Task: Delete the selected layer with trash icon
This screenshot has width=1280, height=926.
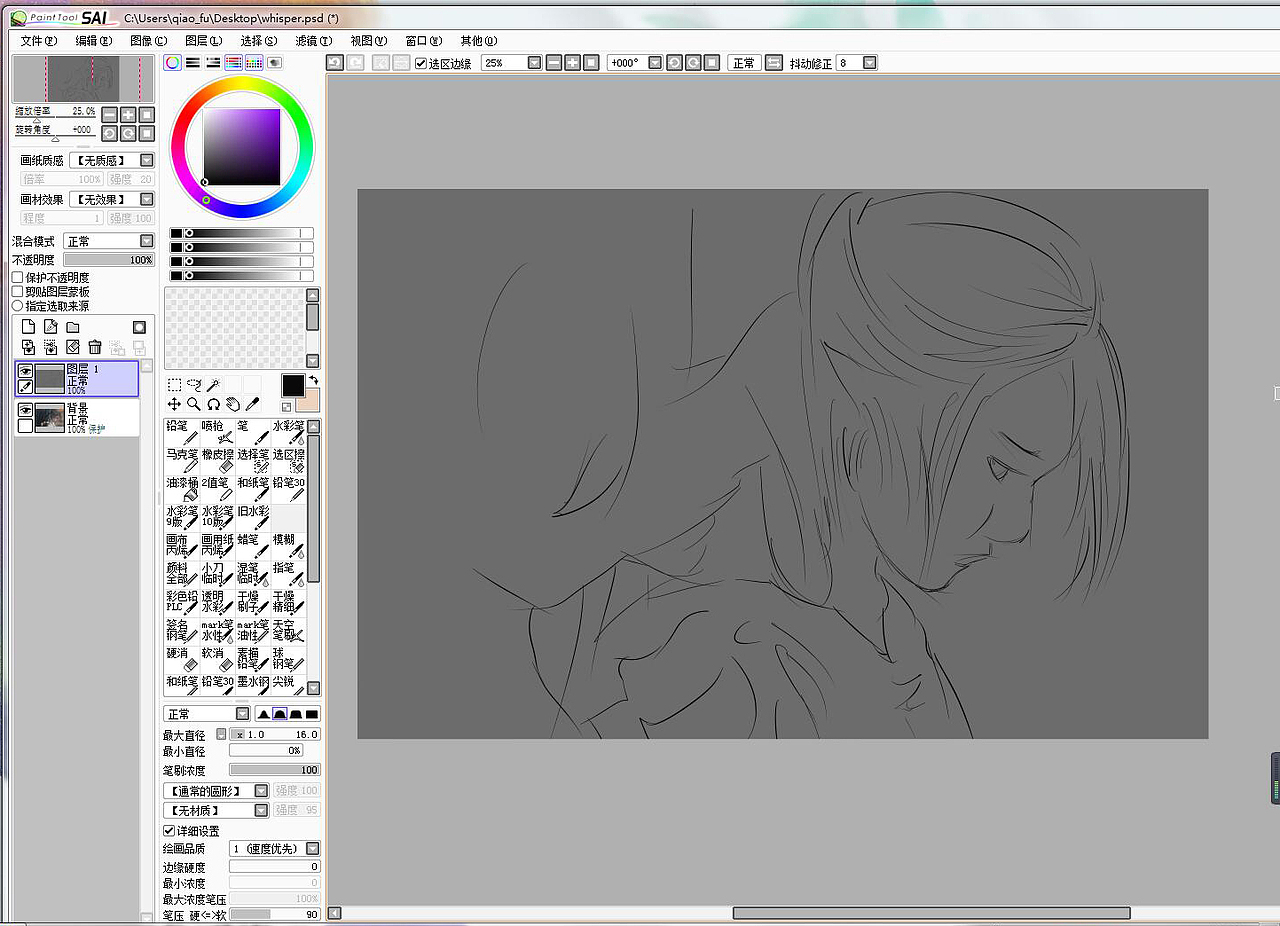Action: point(95,347)
